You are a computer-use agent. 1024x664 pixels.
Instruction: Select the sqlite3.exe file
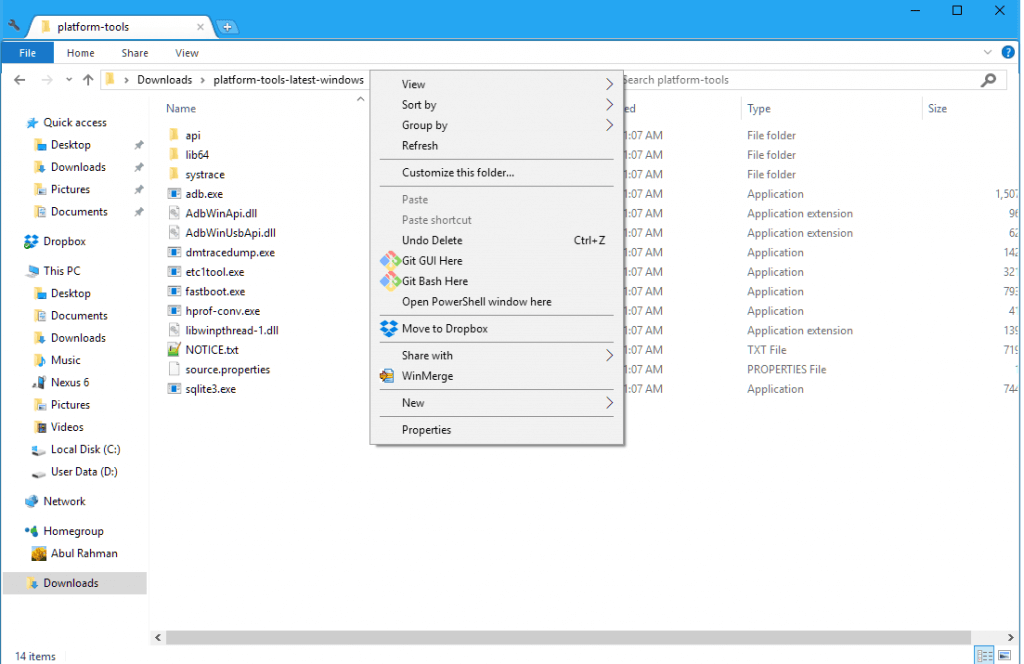[210, 389]
